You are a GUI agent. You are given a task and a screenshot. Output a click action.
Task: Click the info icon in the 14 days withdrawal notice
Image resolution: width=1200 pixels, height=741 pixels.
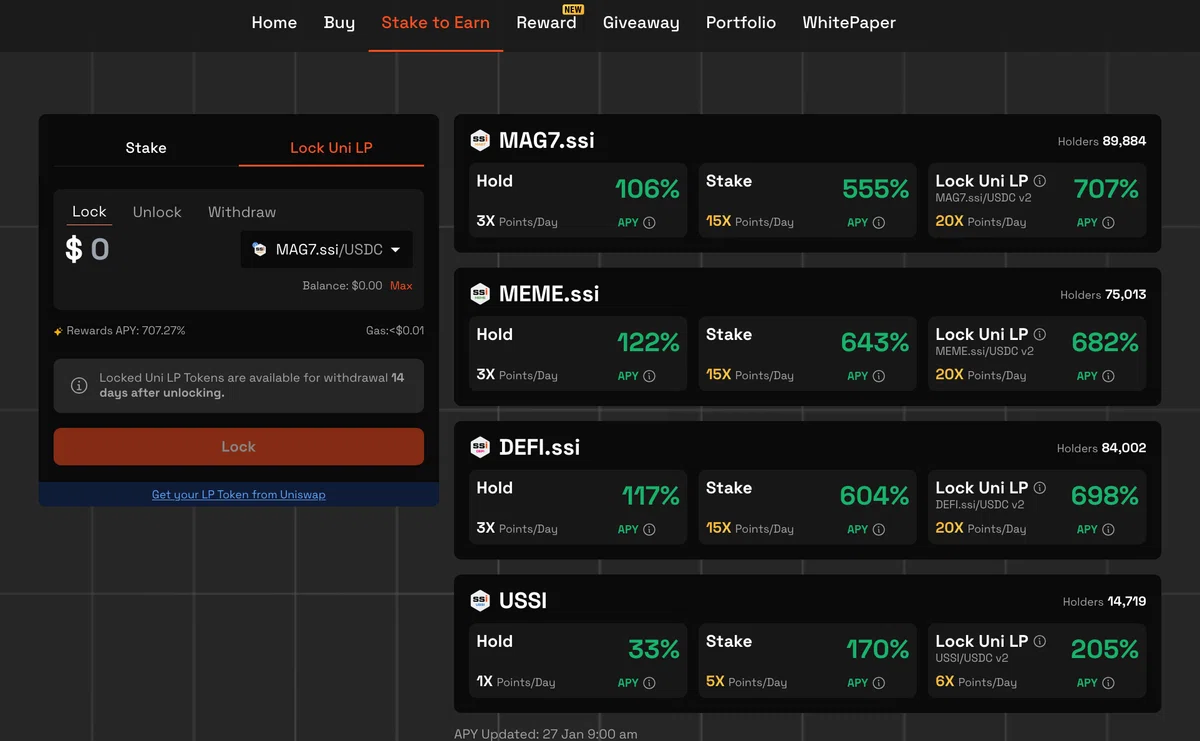79,385
